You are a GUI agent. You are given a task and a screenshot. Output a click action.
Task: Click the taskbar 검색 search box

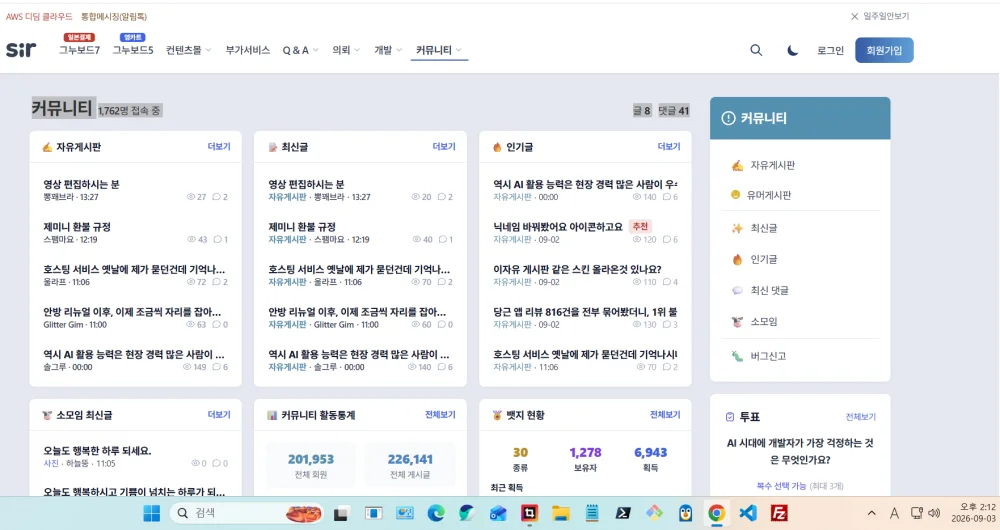pos(247,513)
